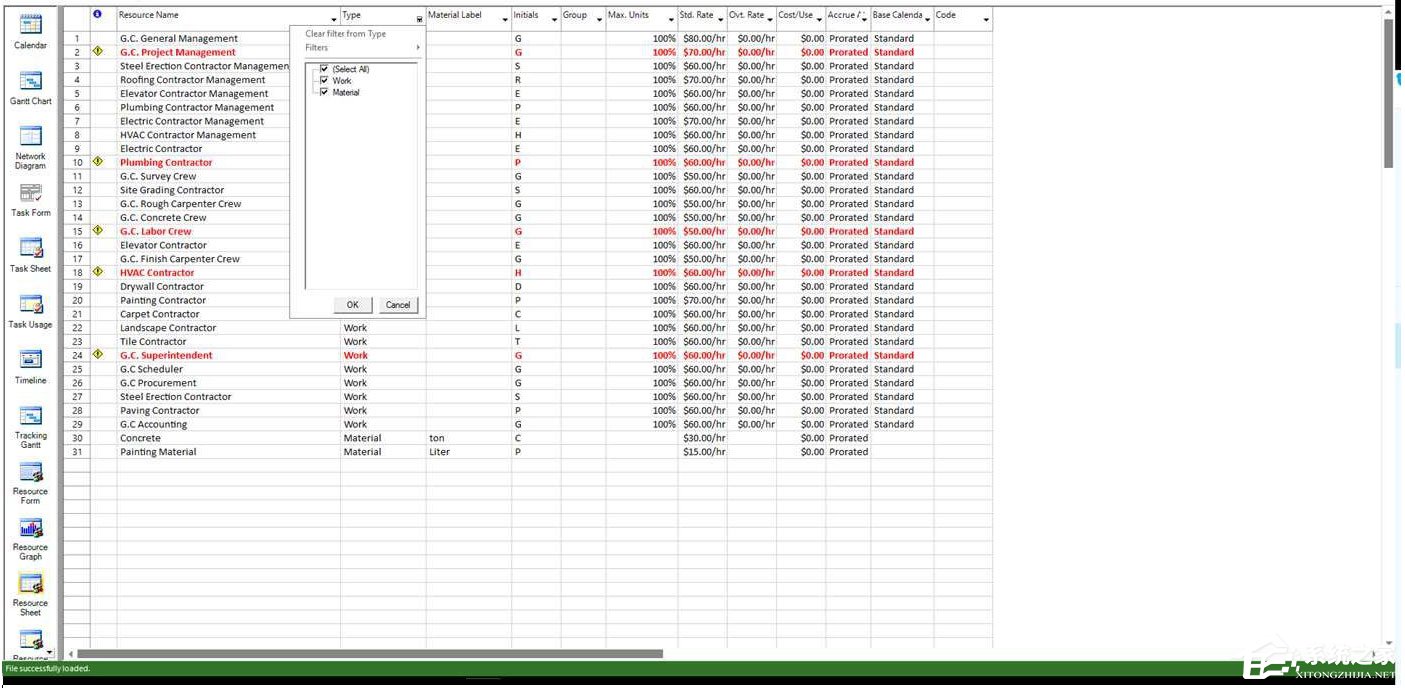Click the Base Calendar column header

pos(902,18)
